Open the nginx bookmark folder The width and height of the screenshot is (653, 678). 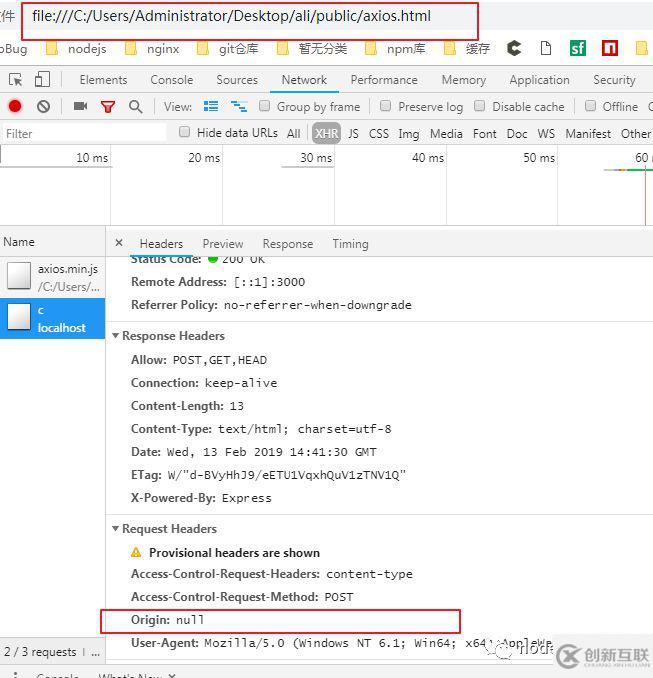click(x=152, y=49)
